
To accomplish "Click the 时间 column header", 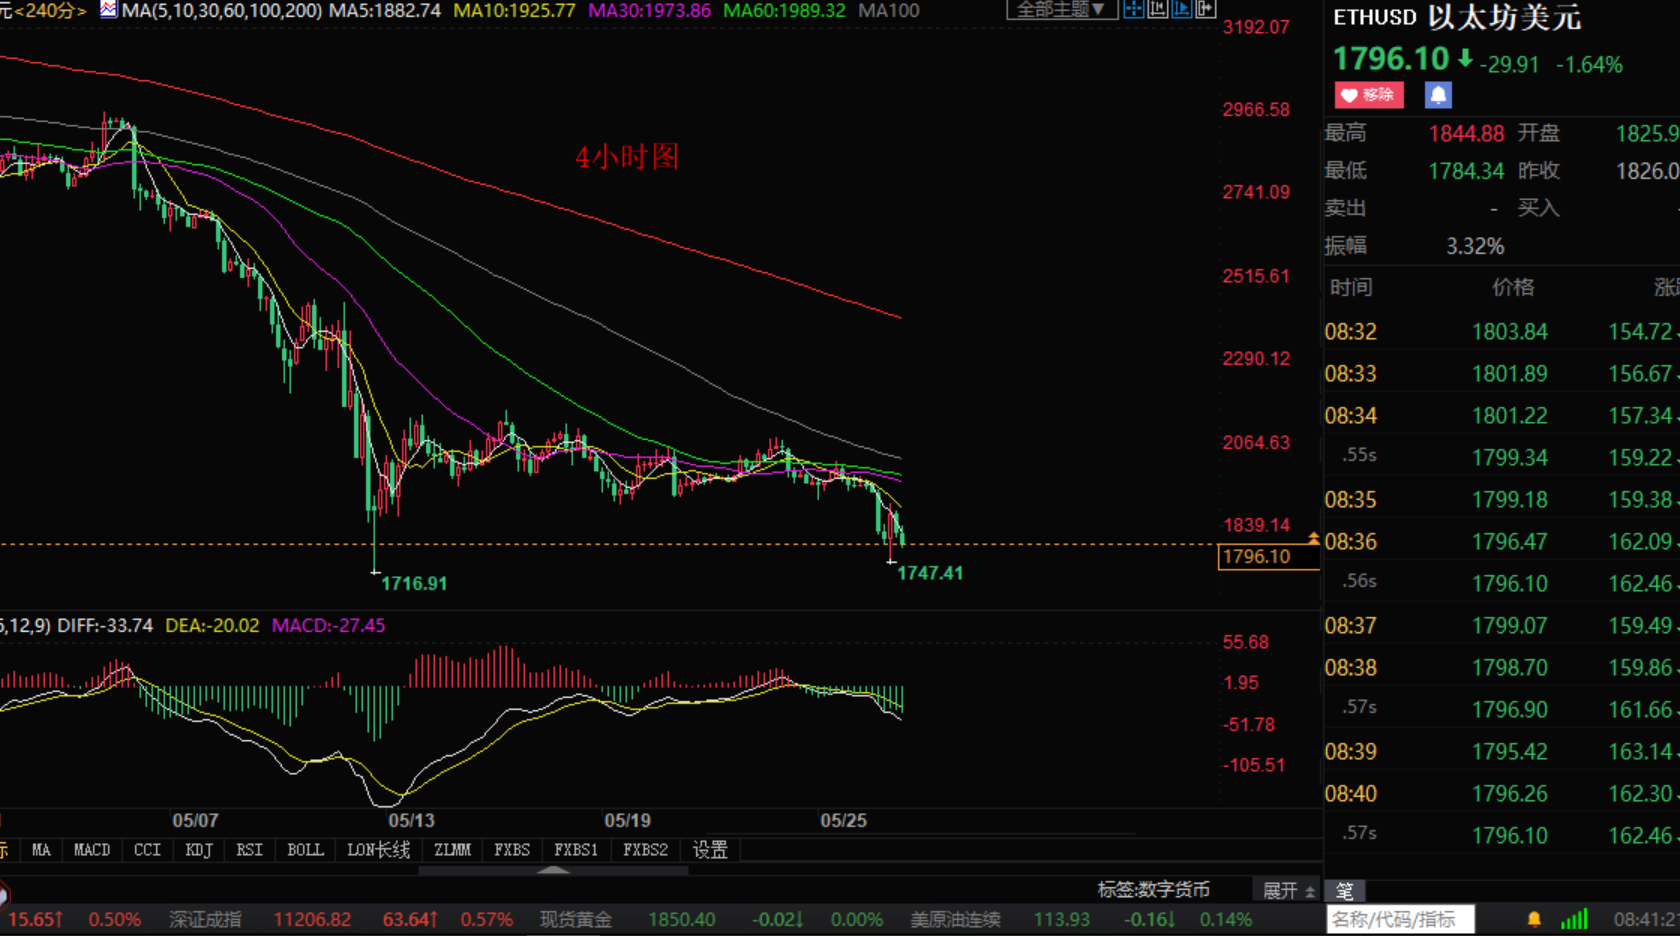I will 1351,288.
